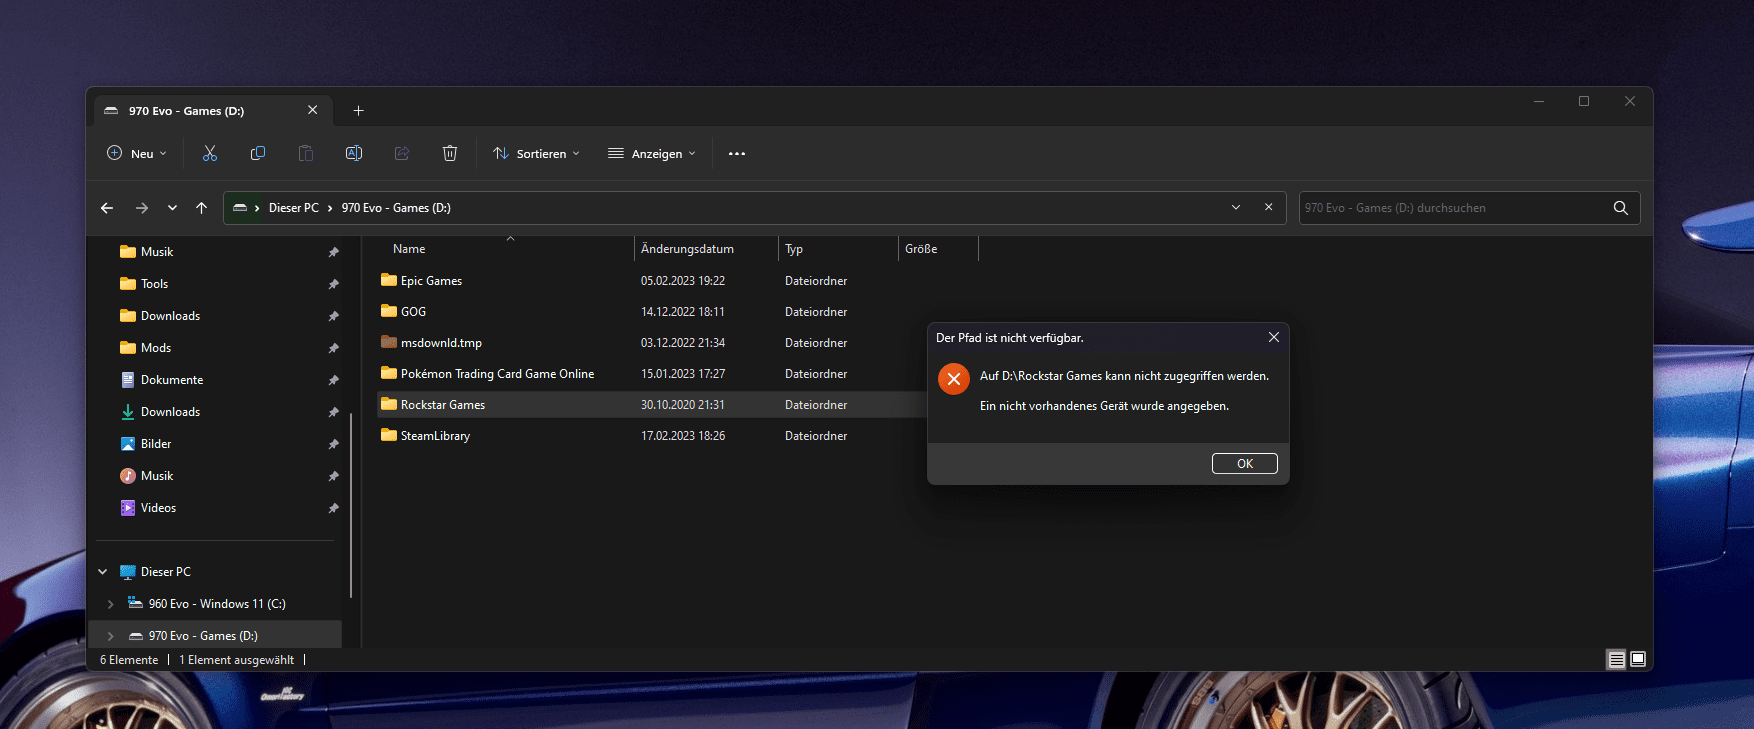Expand 960 Evo - Windows 11 (C:) node
1754x729 pixels.
110,604
